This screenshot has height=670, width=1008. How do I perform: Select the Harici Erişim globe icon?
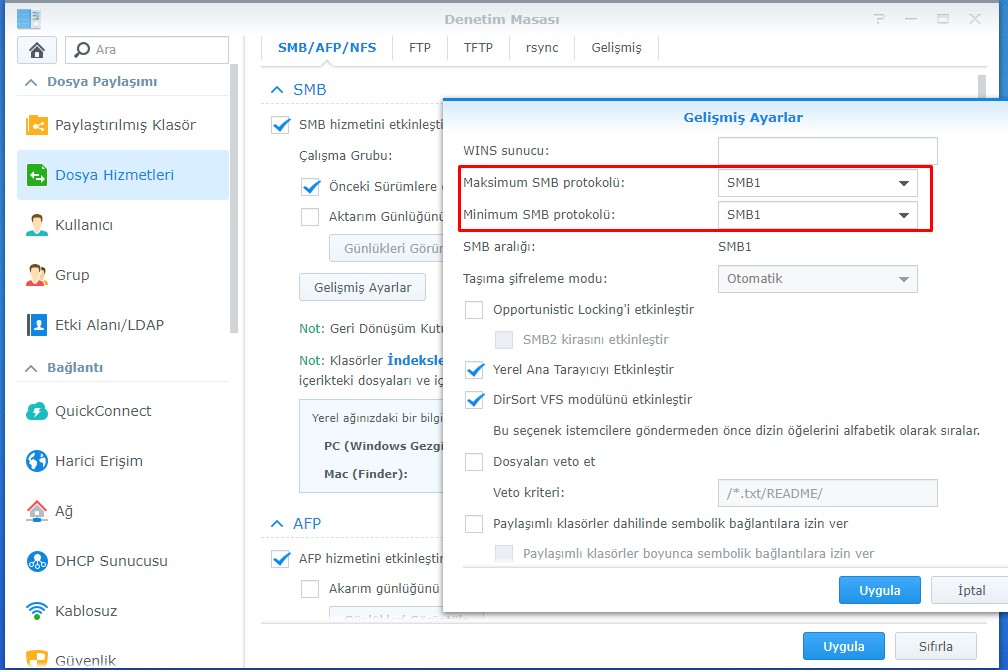37,461
